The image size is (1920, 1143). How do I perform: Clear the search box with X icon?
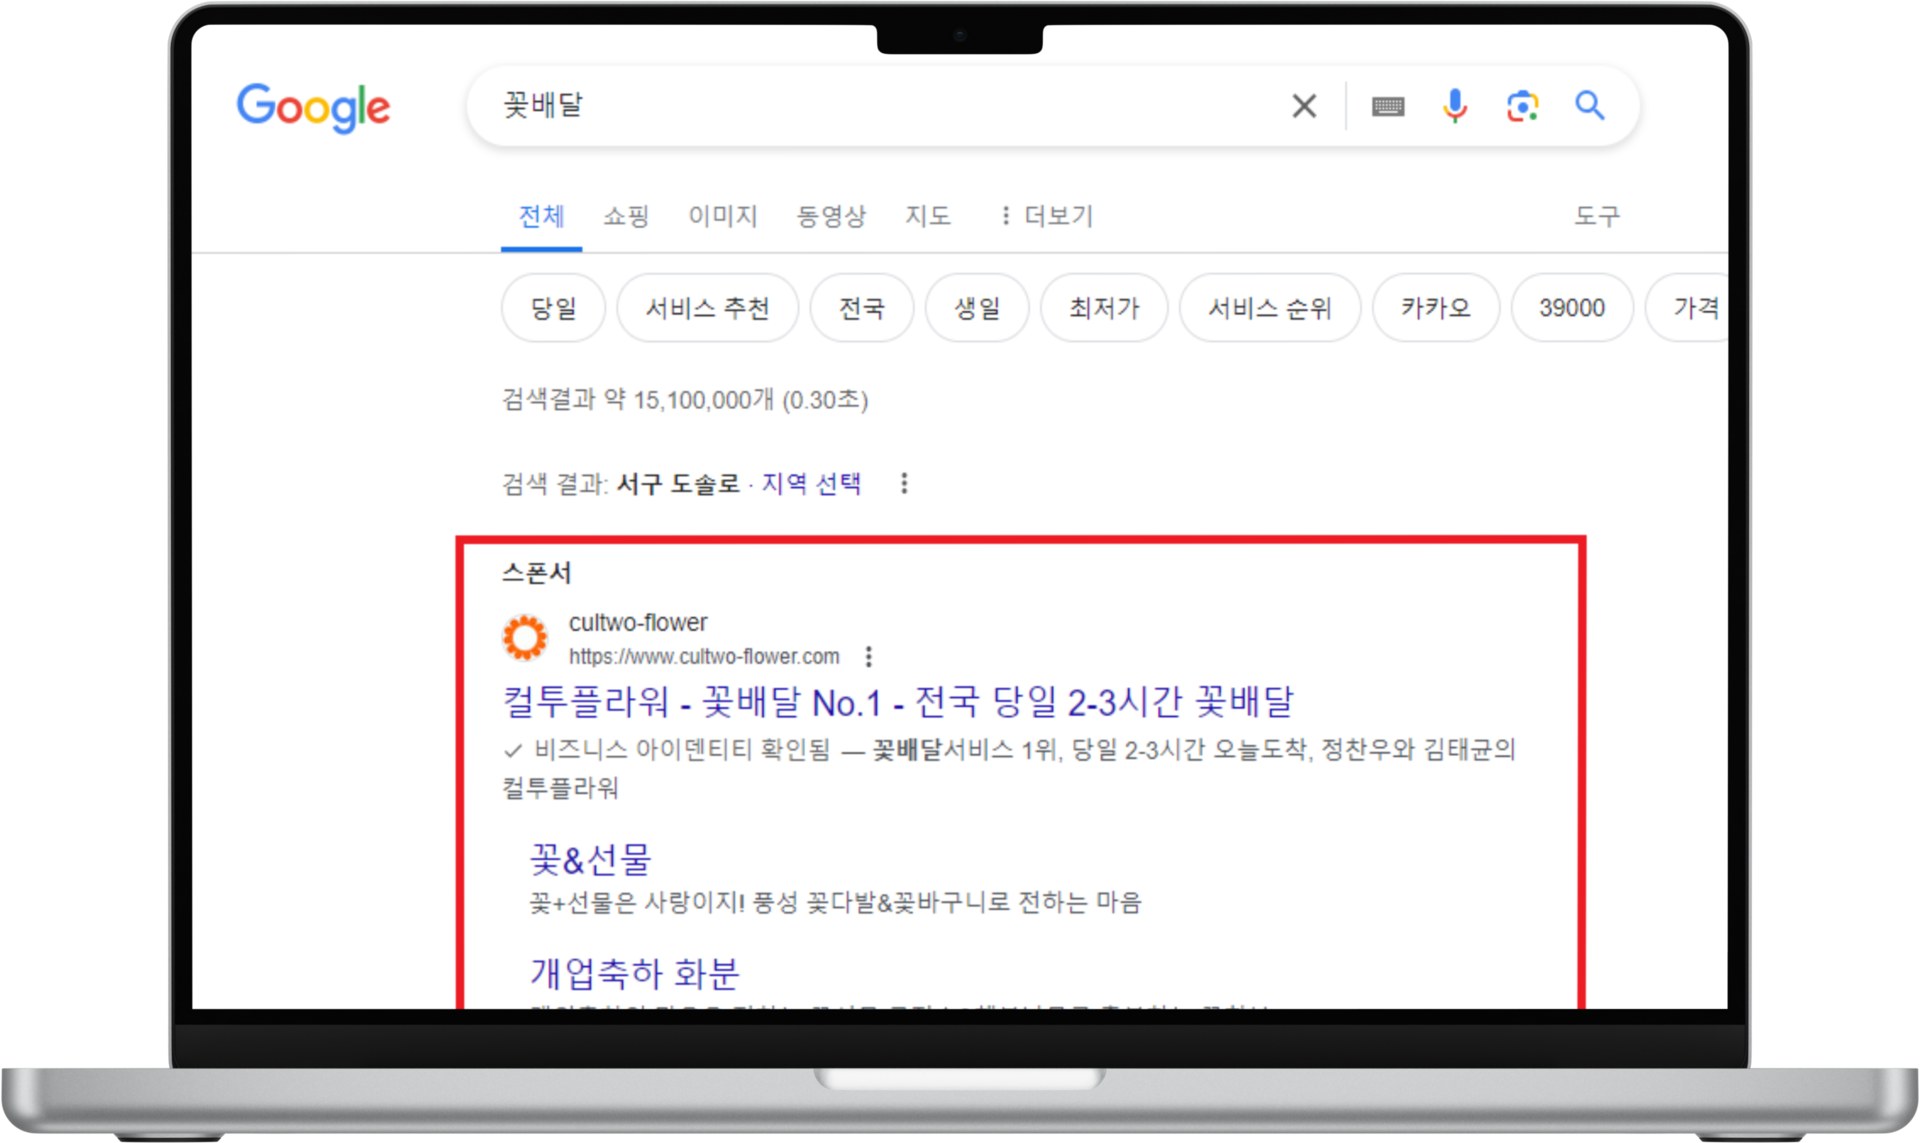(1304, 106)
